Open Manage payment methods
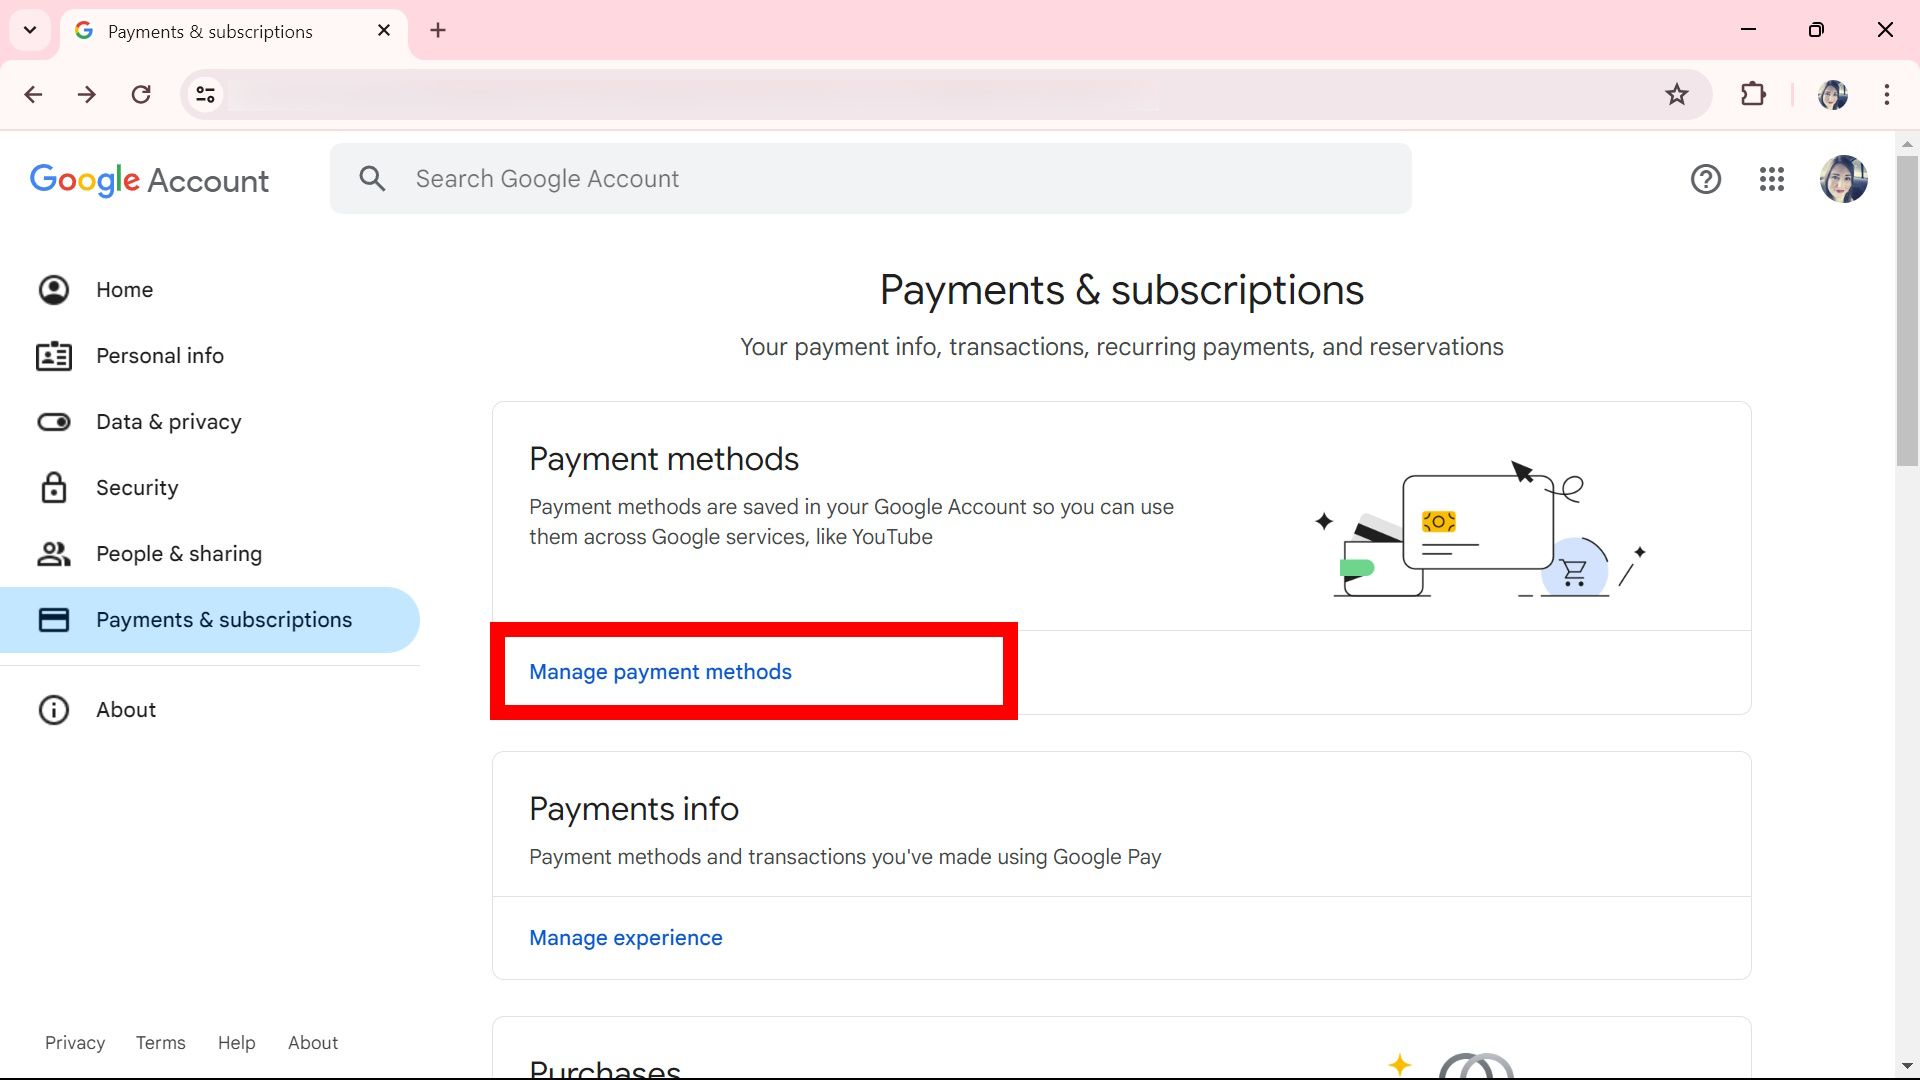This screenshot has height=1080, width=1920. coord(659,672)
